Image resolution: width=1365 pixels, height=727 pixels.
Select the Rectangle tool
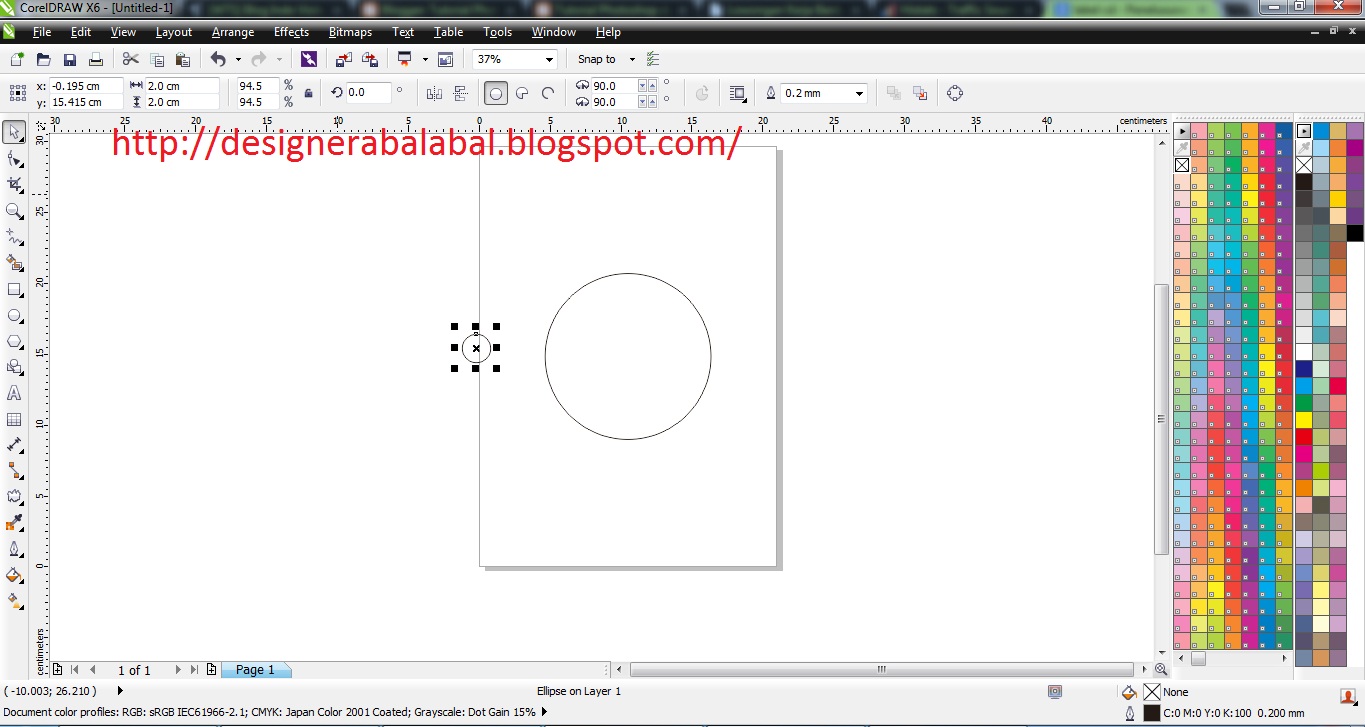pos(14,289)
